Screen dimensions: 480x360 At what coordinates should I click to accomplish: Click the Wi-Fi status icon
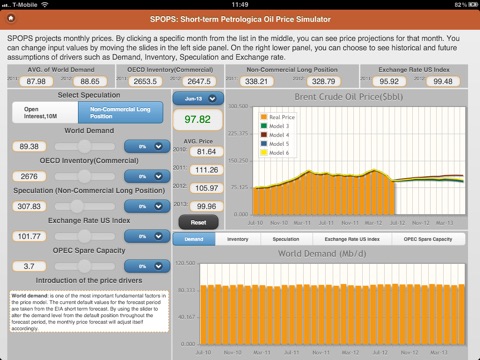45,4
